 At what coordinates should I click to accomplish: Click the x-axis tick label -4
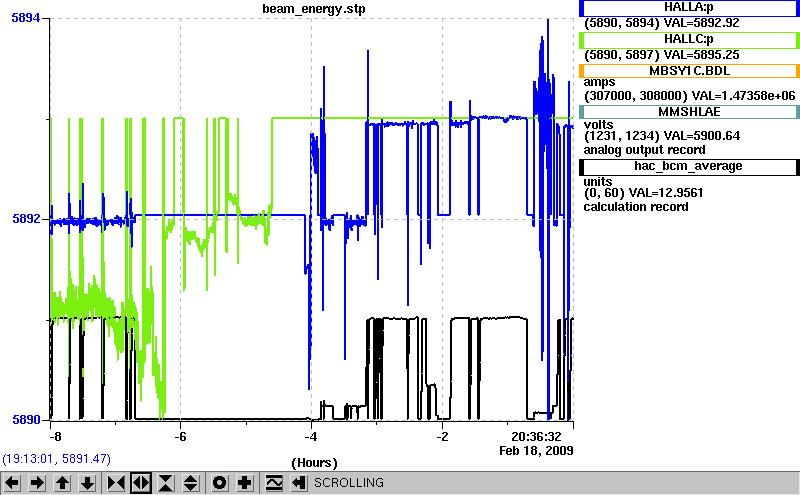pyautogui.click(x=311, y=437)
